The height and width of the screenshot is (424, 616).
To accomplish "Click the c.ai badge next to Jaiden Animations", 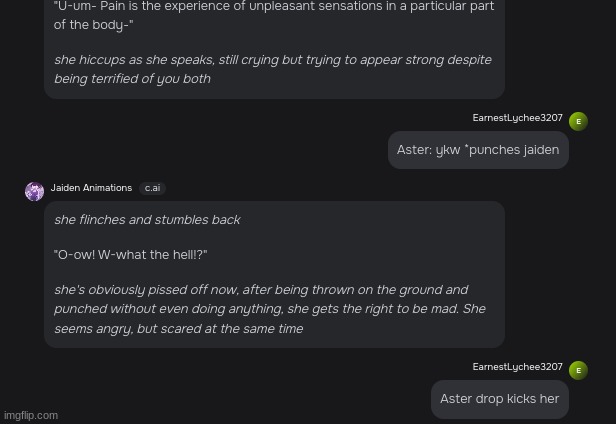I will tap(152, 188).
